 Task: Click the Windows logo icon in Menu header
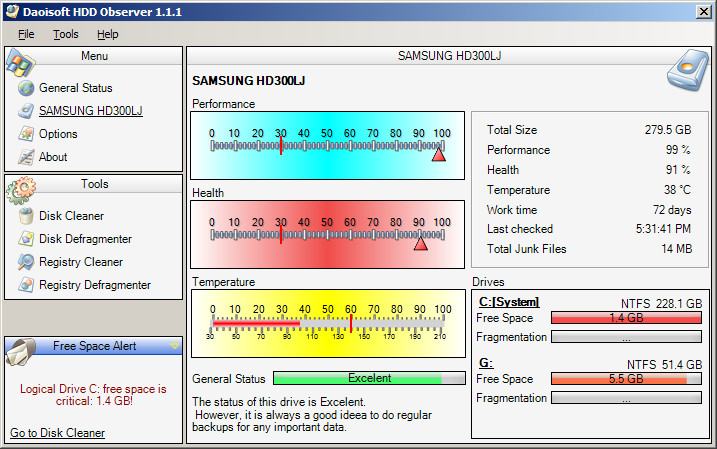click(x=20, y=63)
